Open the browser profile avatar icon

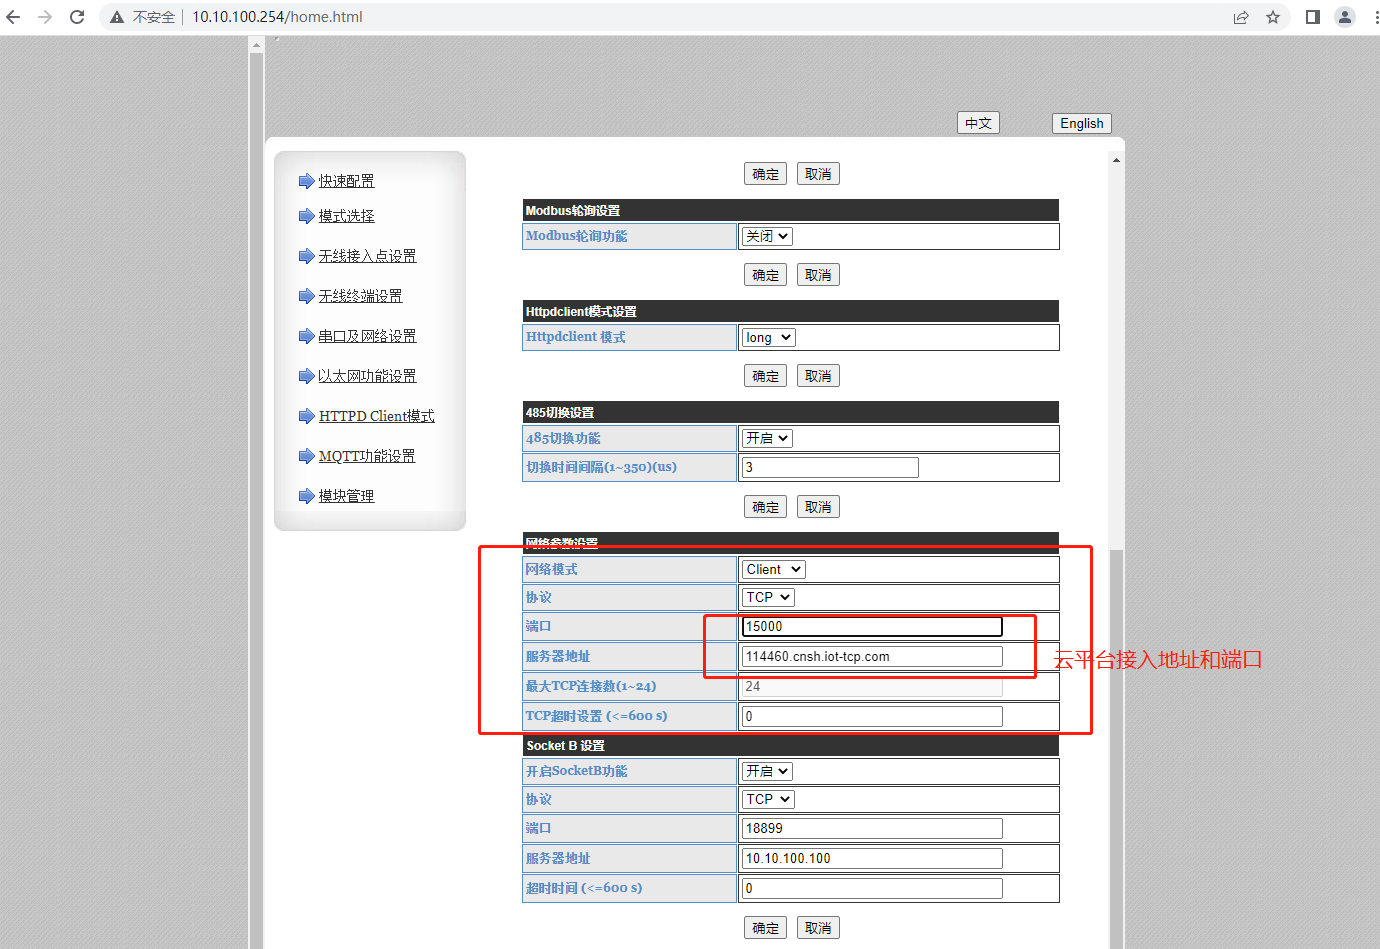coord(1345,17)
